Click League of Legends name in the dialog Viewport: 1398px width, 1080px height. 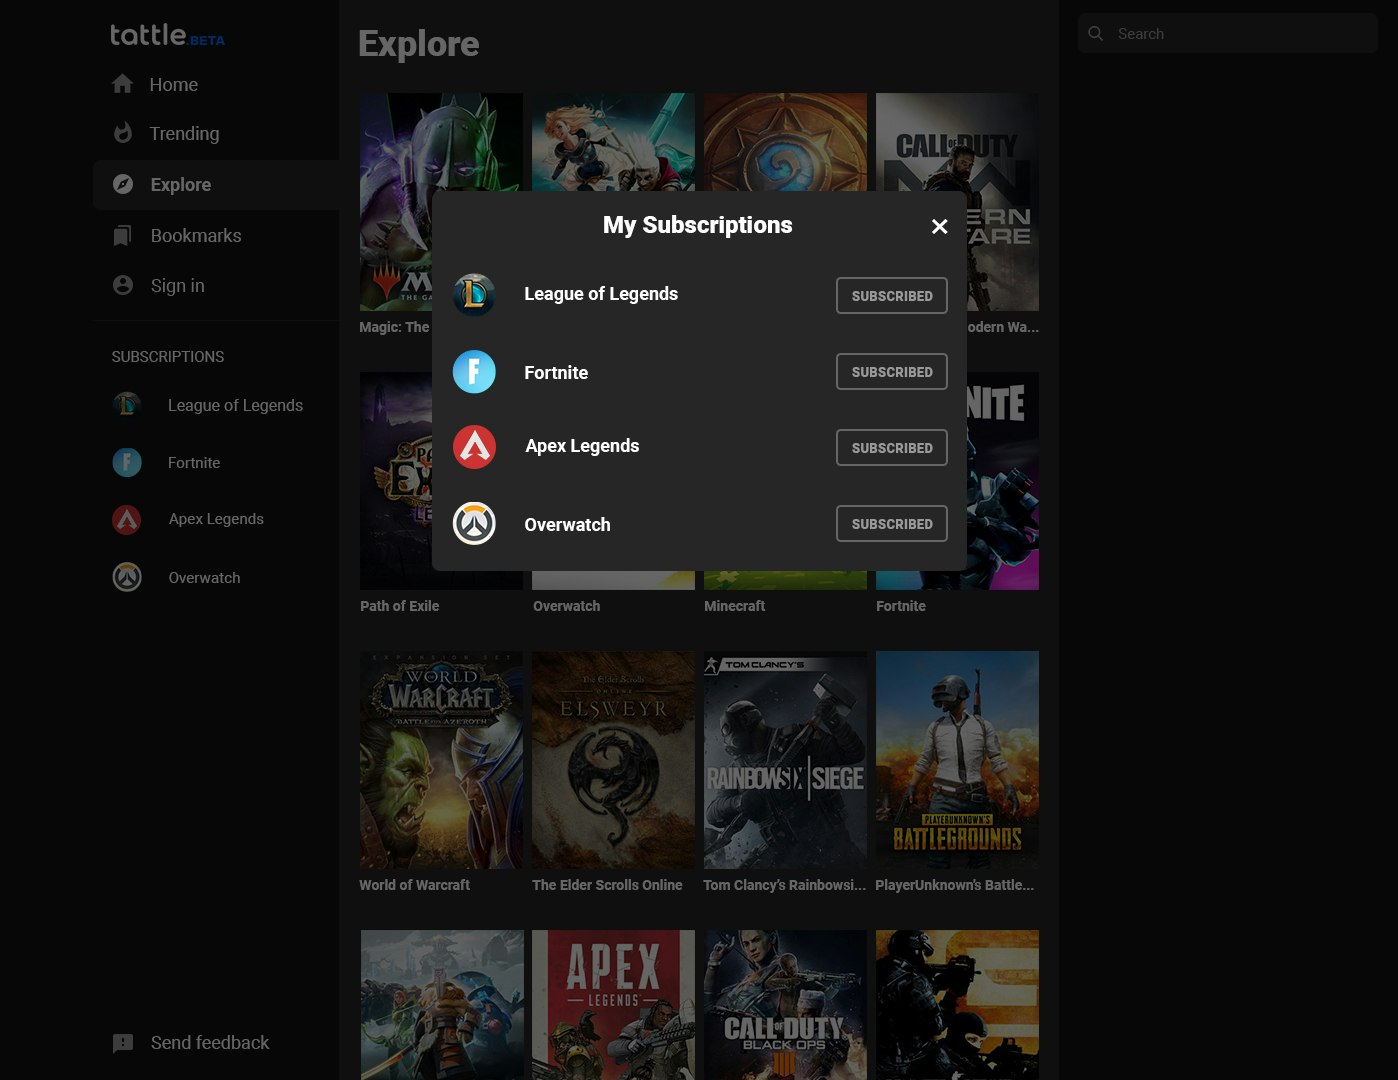(601, 294)
